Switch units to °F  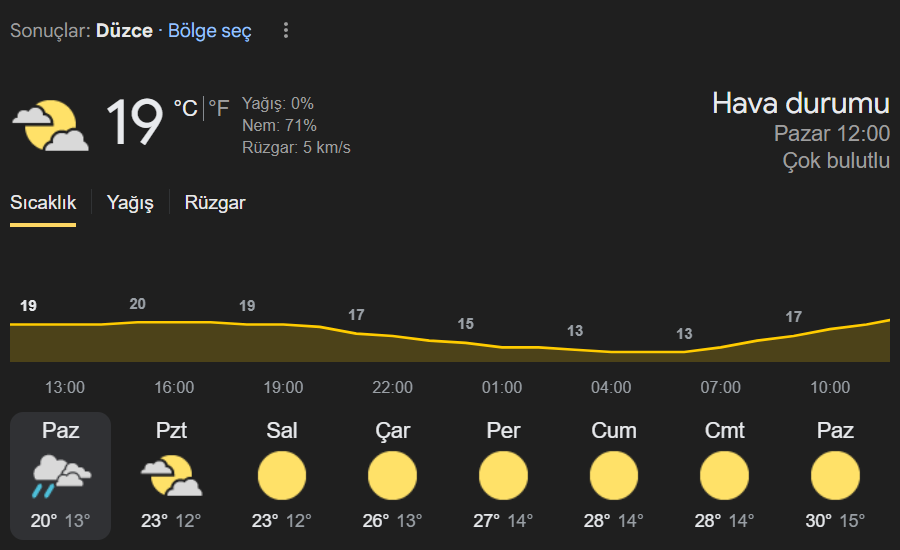pyautogui.click(x=219, y=108)
